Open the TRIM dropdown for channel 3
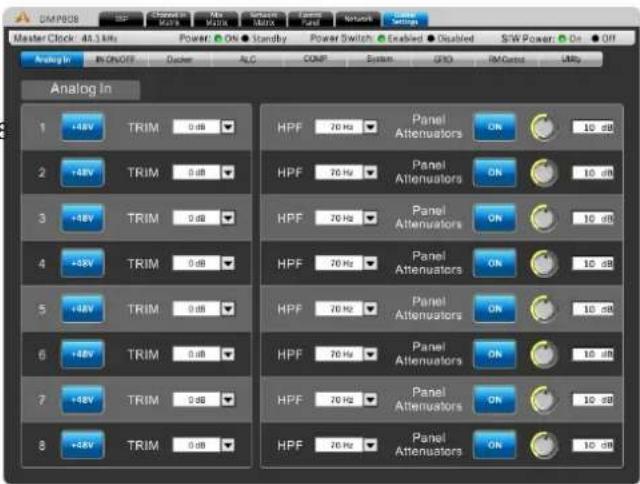Viewport: 640px width, 484px height. tap(228, 218)
